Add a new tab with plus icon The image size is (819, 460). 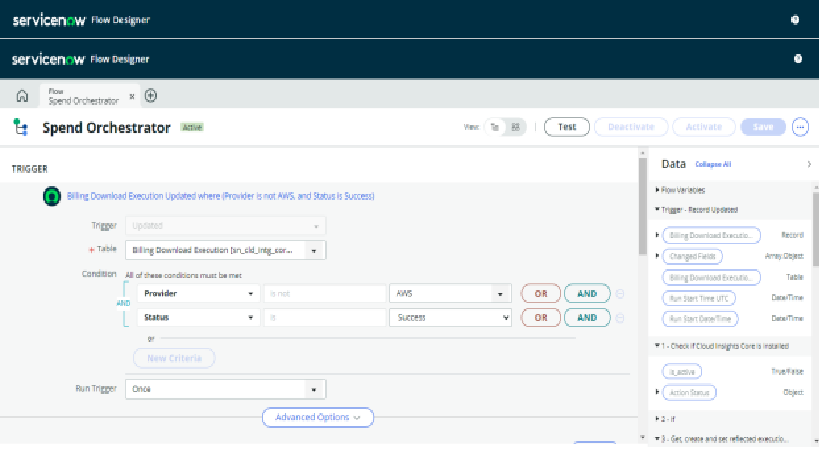coord(151,96)
